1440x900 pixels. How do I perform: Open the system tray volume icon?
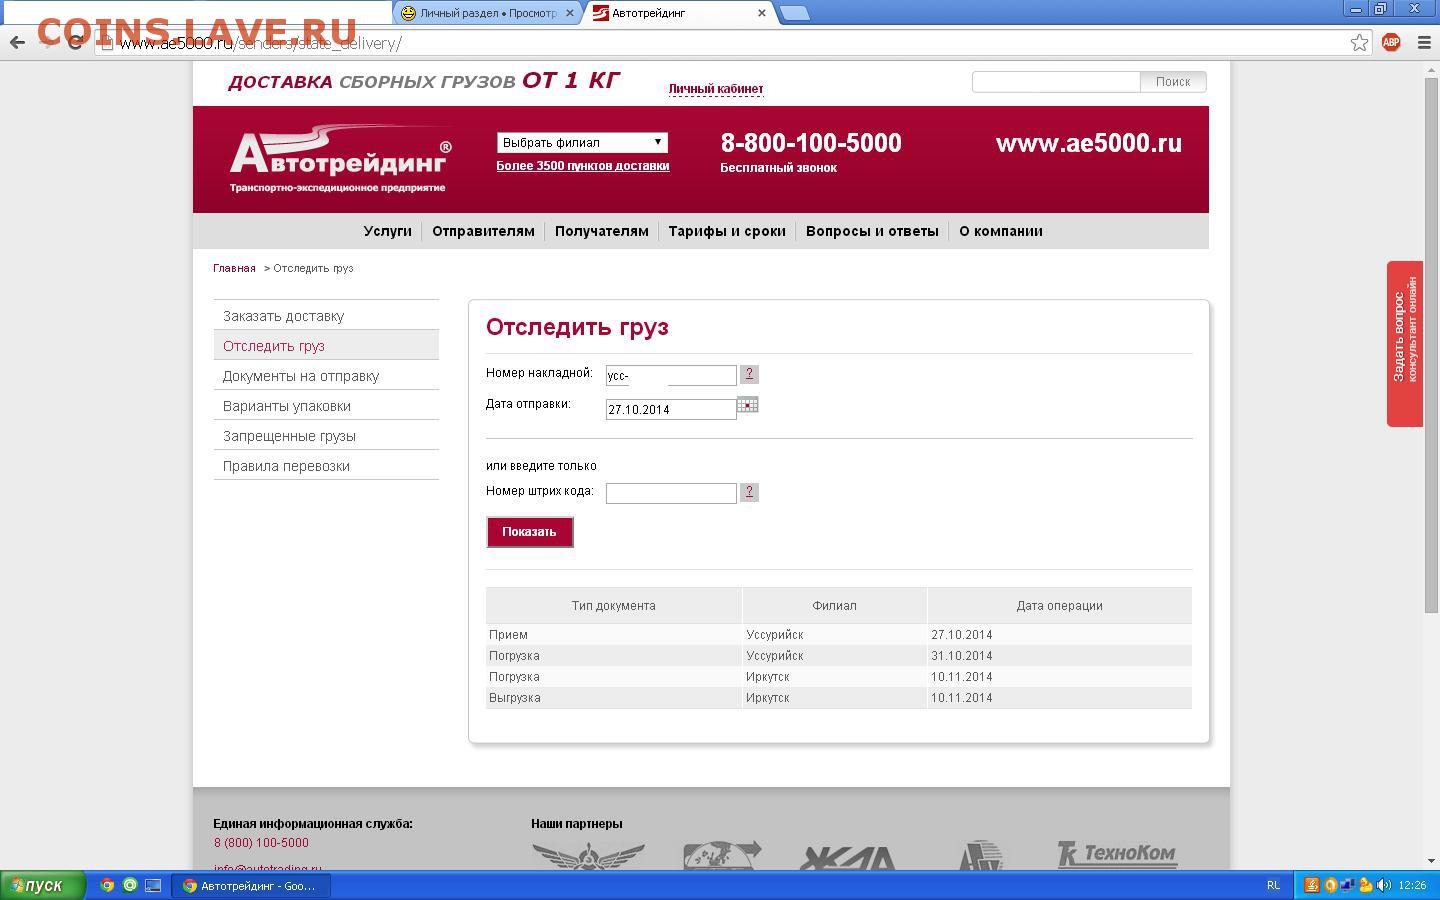coord(1384,885)
